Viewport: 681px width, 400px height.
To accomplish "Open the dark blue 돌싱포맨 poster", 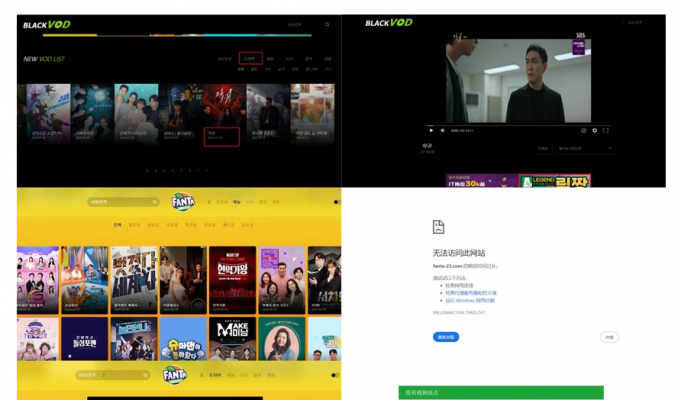I will [x=84, y=338].
